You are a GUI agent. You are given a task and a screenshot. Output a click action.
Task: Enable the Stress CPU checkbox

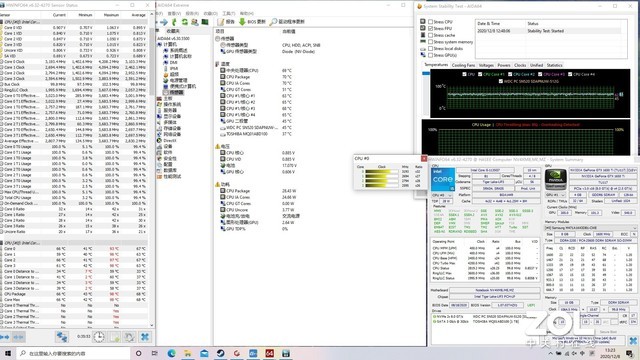click(x=430, y=22)
